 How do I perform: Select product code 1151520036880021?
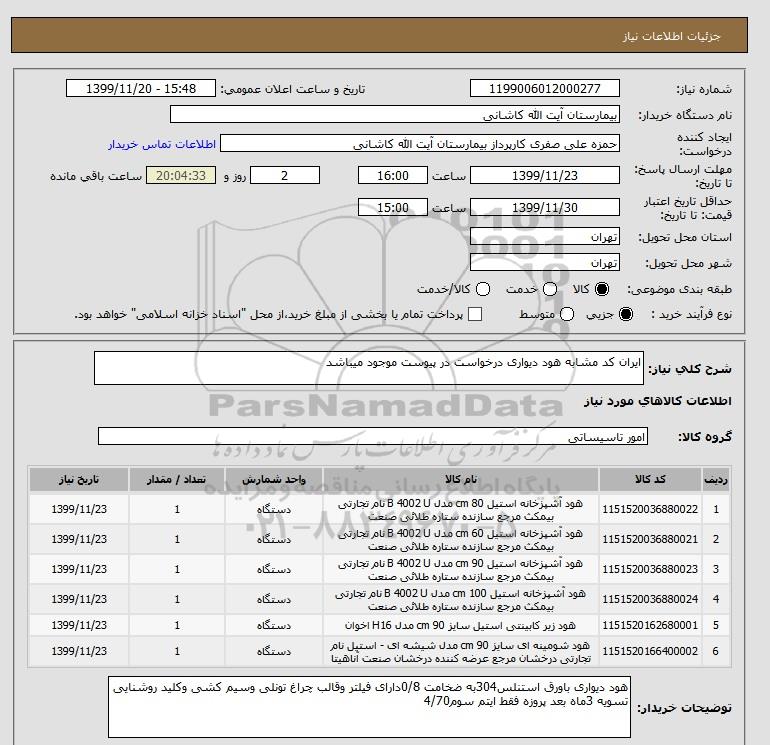(x=650, y=539)
